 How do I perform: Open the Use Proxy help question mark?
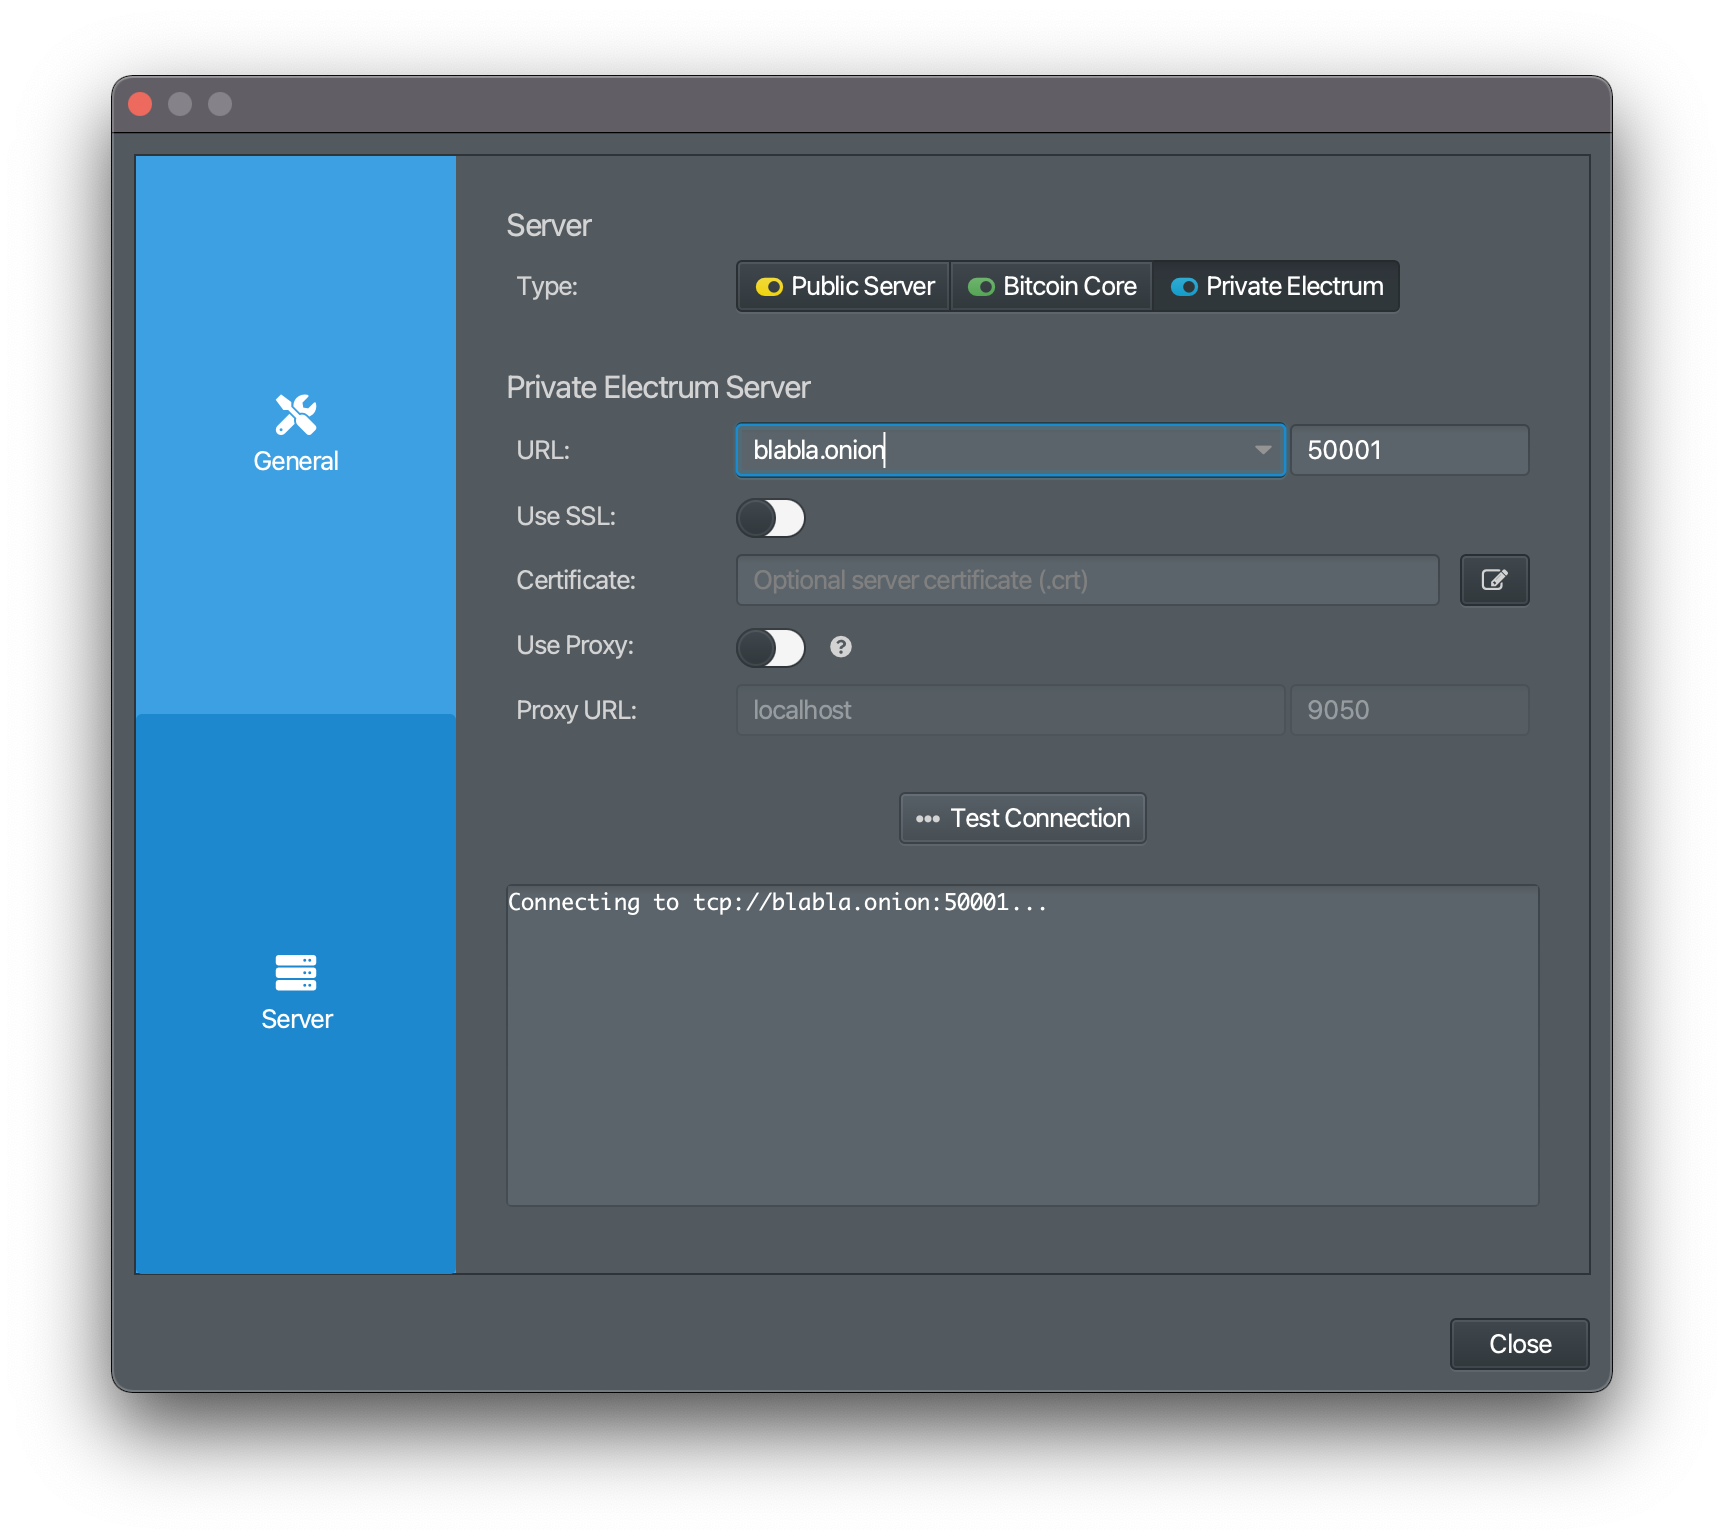click(x=841, y=647)
